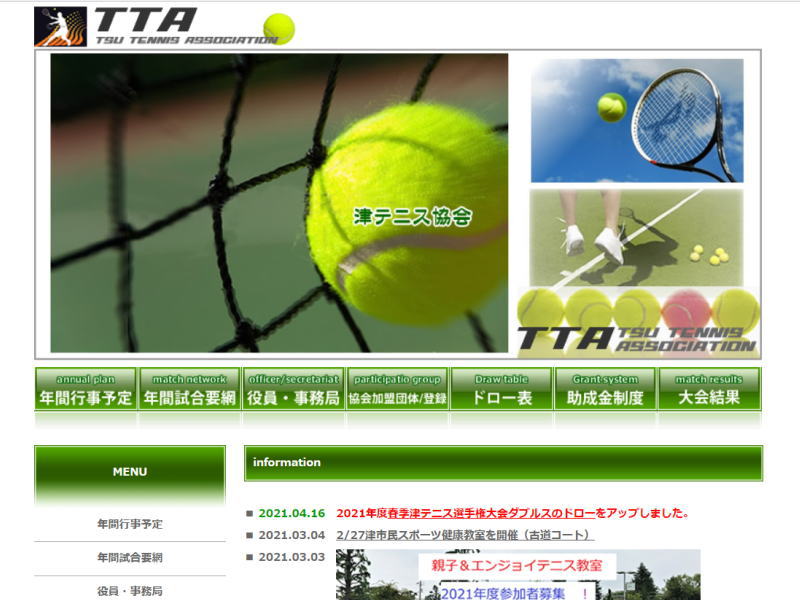Click the main tennis ball and net banner
The height and width of the screenshot is (600, 800).
coord(279,203)
